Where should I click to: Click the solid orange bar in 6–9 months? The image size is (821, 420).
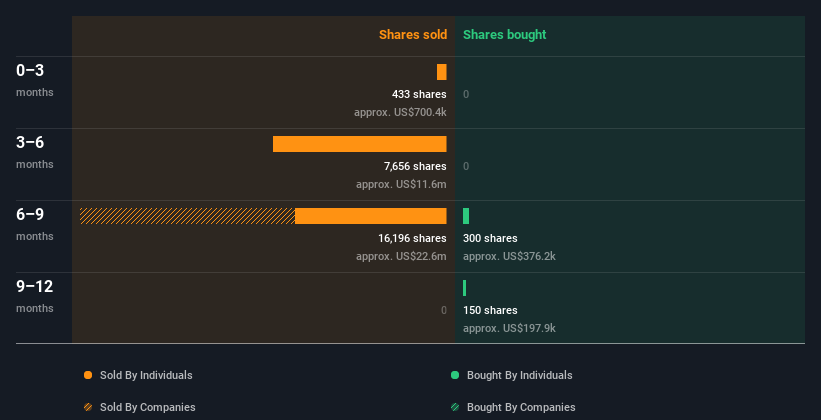click(x=371, y=216)
